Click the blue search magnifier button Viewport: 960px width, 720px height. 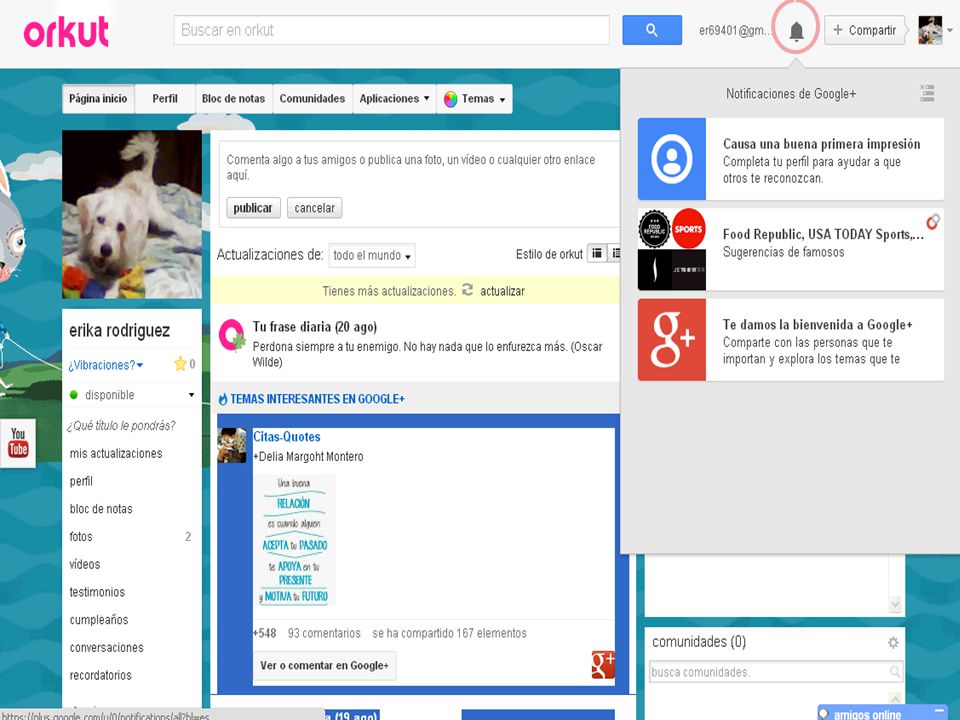tap(652, 30)
